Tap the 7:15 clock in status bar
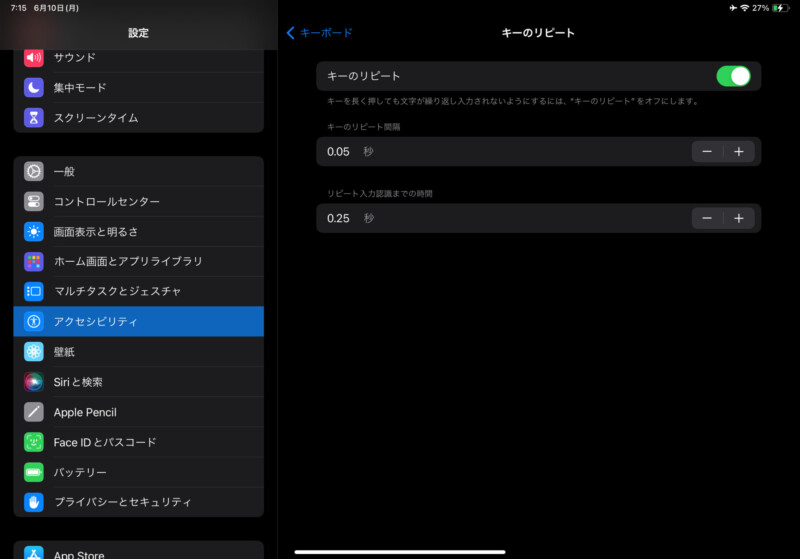Viewport: 800px width, 559px height. click(18, 8)
